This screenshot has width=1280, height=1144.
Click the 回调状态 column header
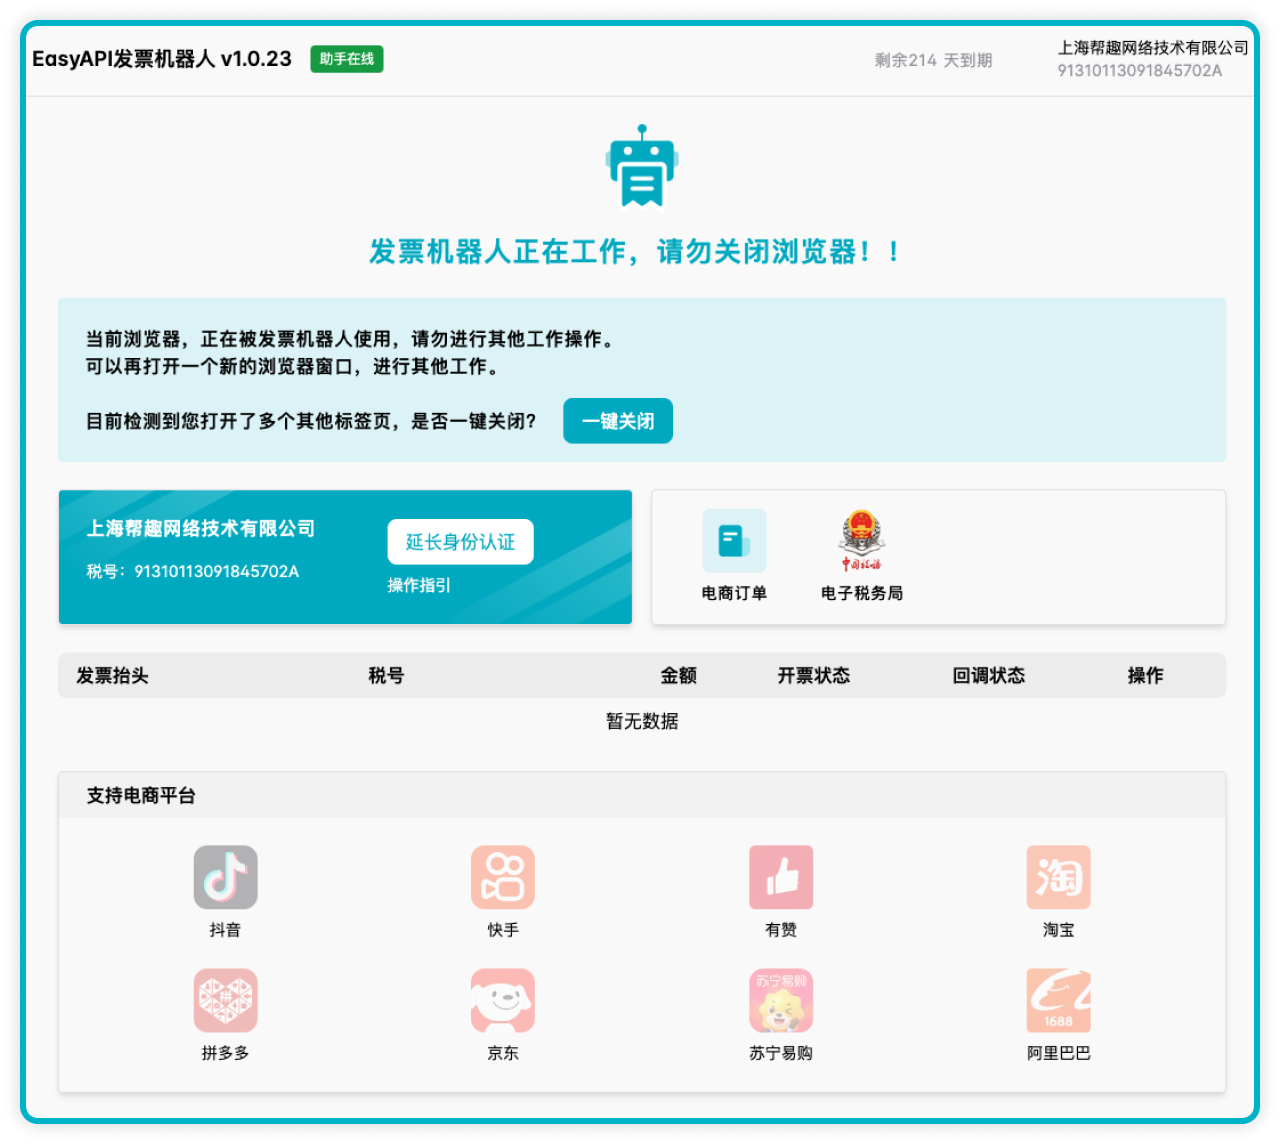[988, 676]
